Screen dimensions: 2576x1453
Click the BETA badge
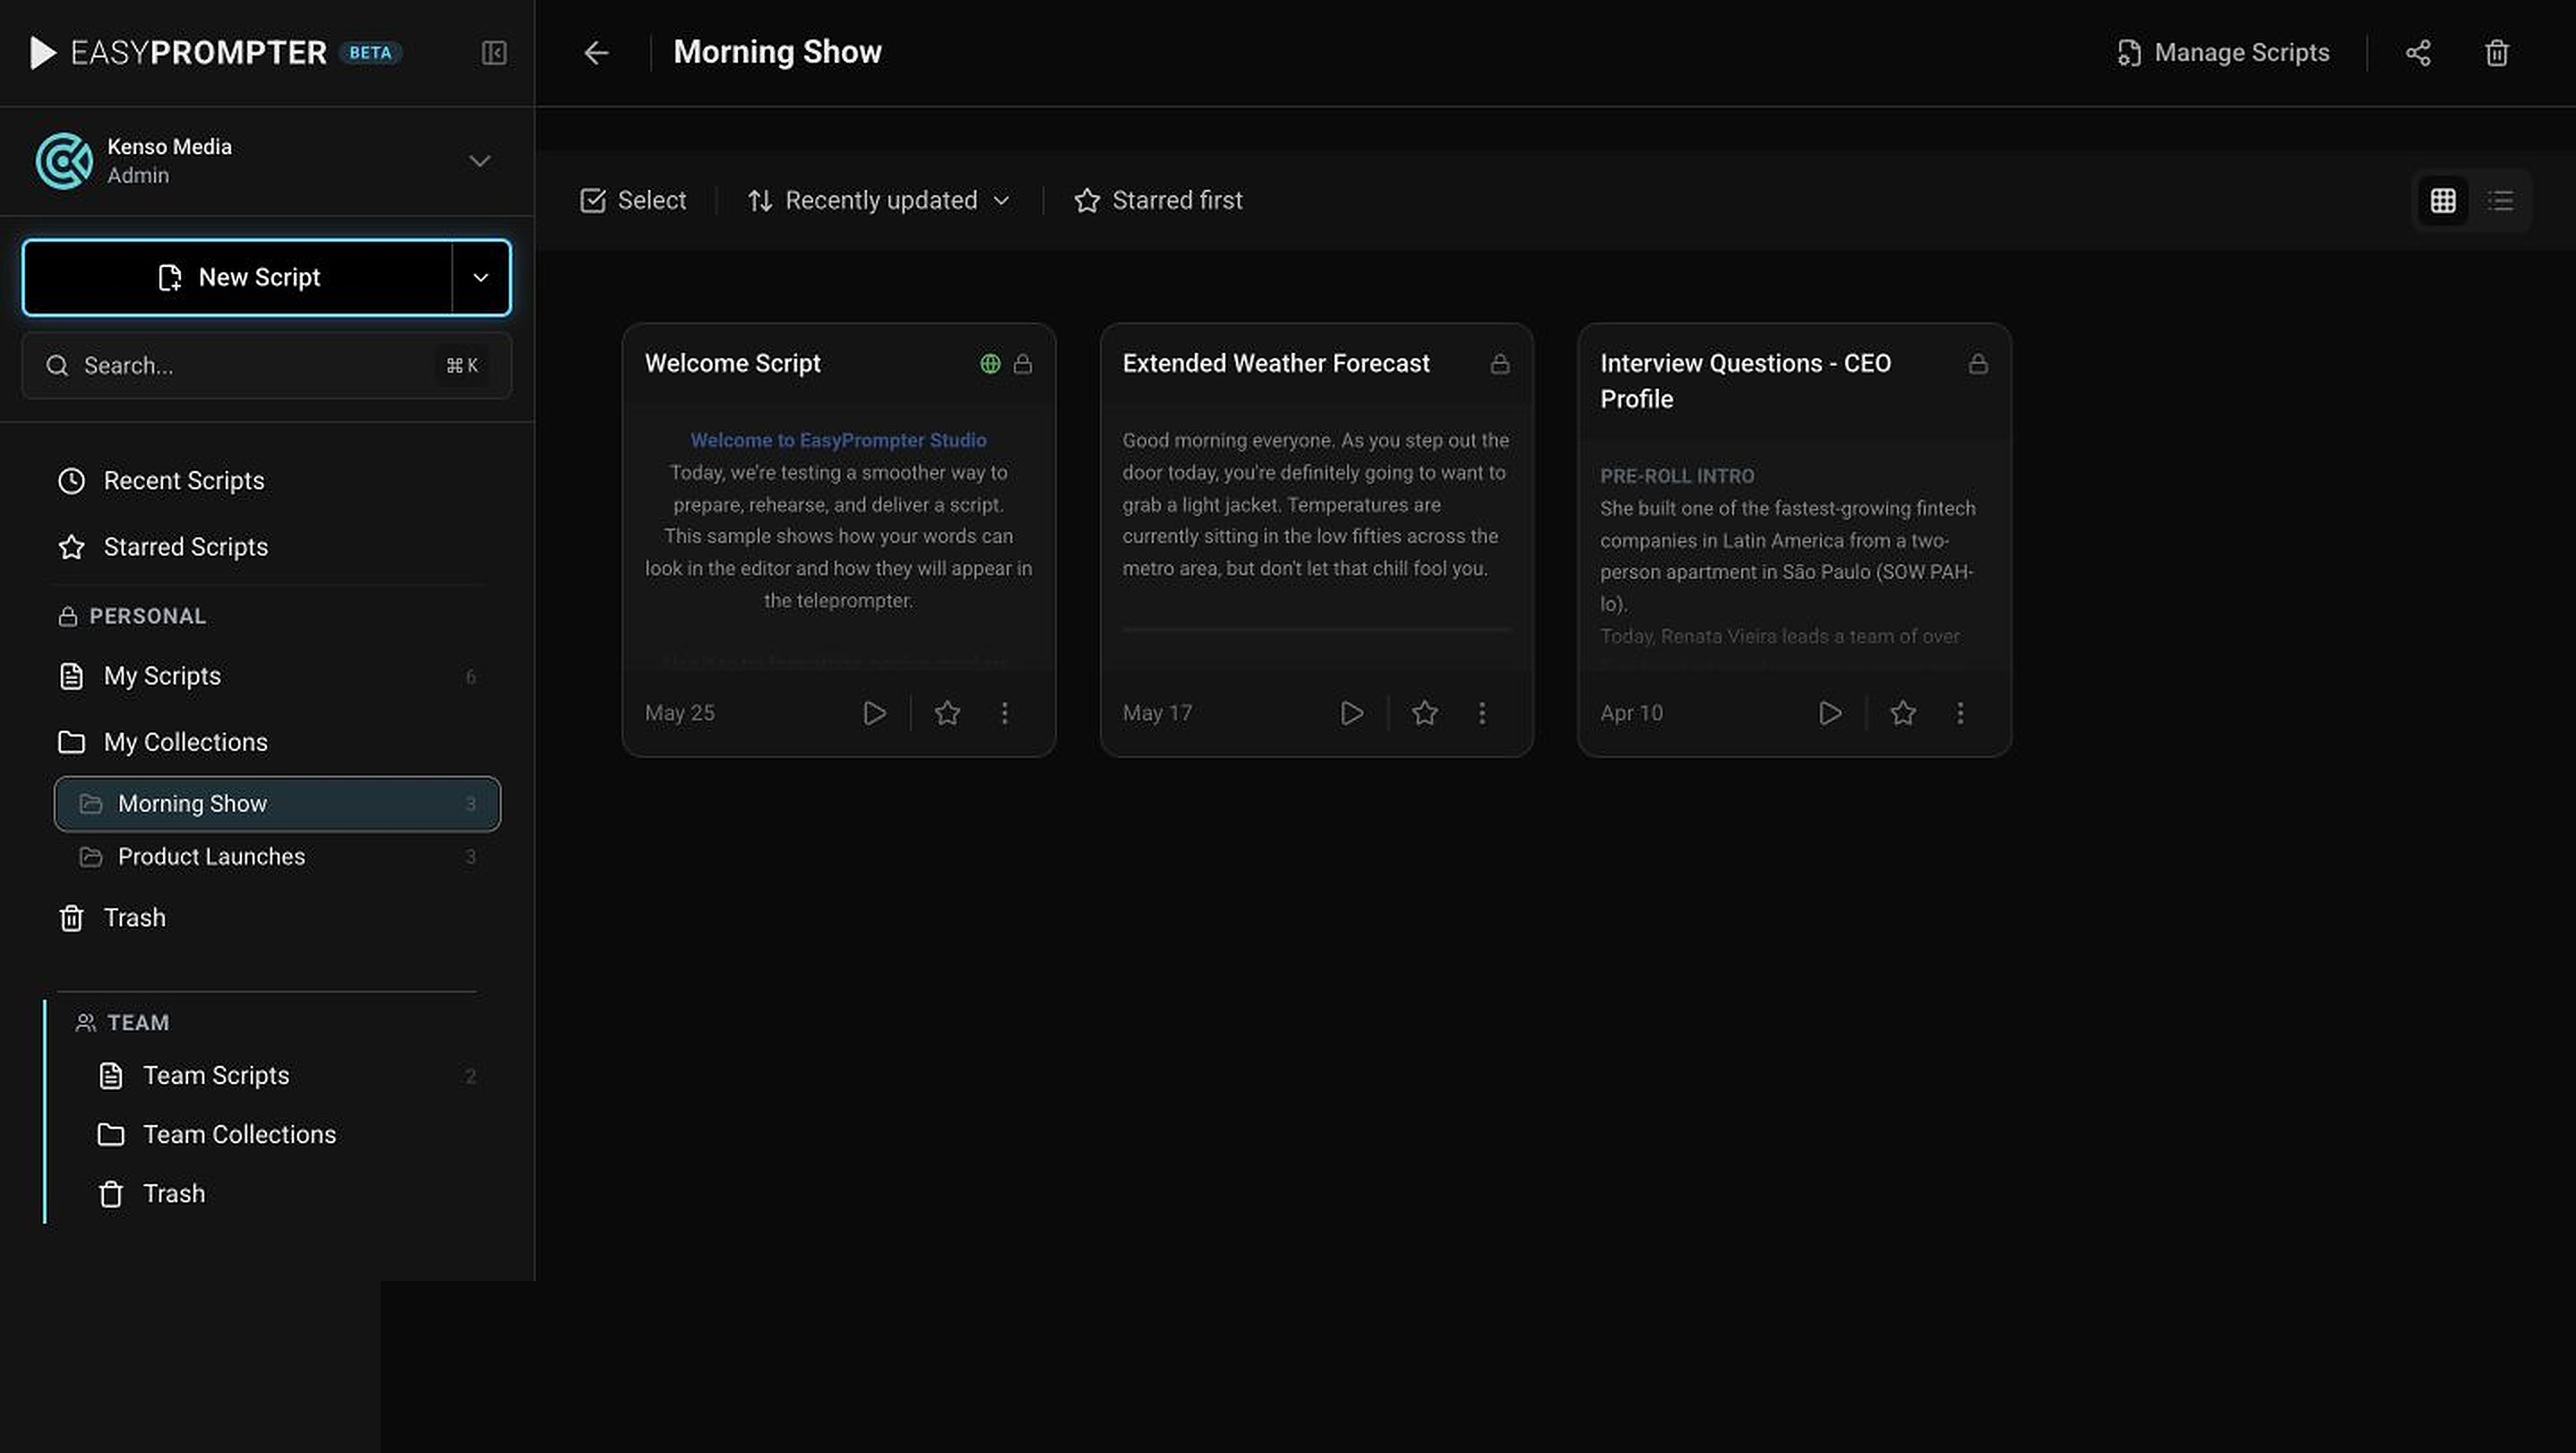tap(370, 53)
